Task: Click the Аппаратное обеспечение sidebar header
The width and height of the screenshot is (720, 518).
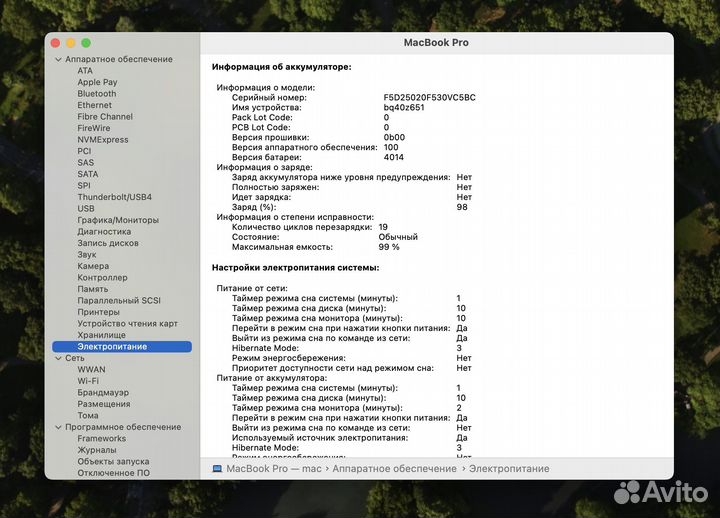Action: (x=119, y=59)
